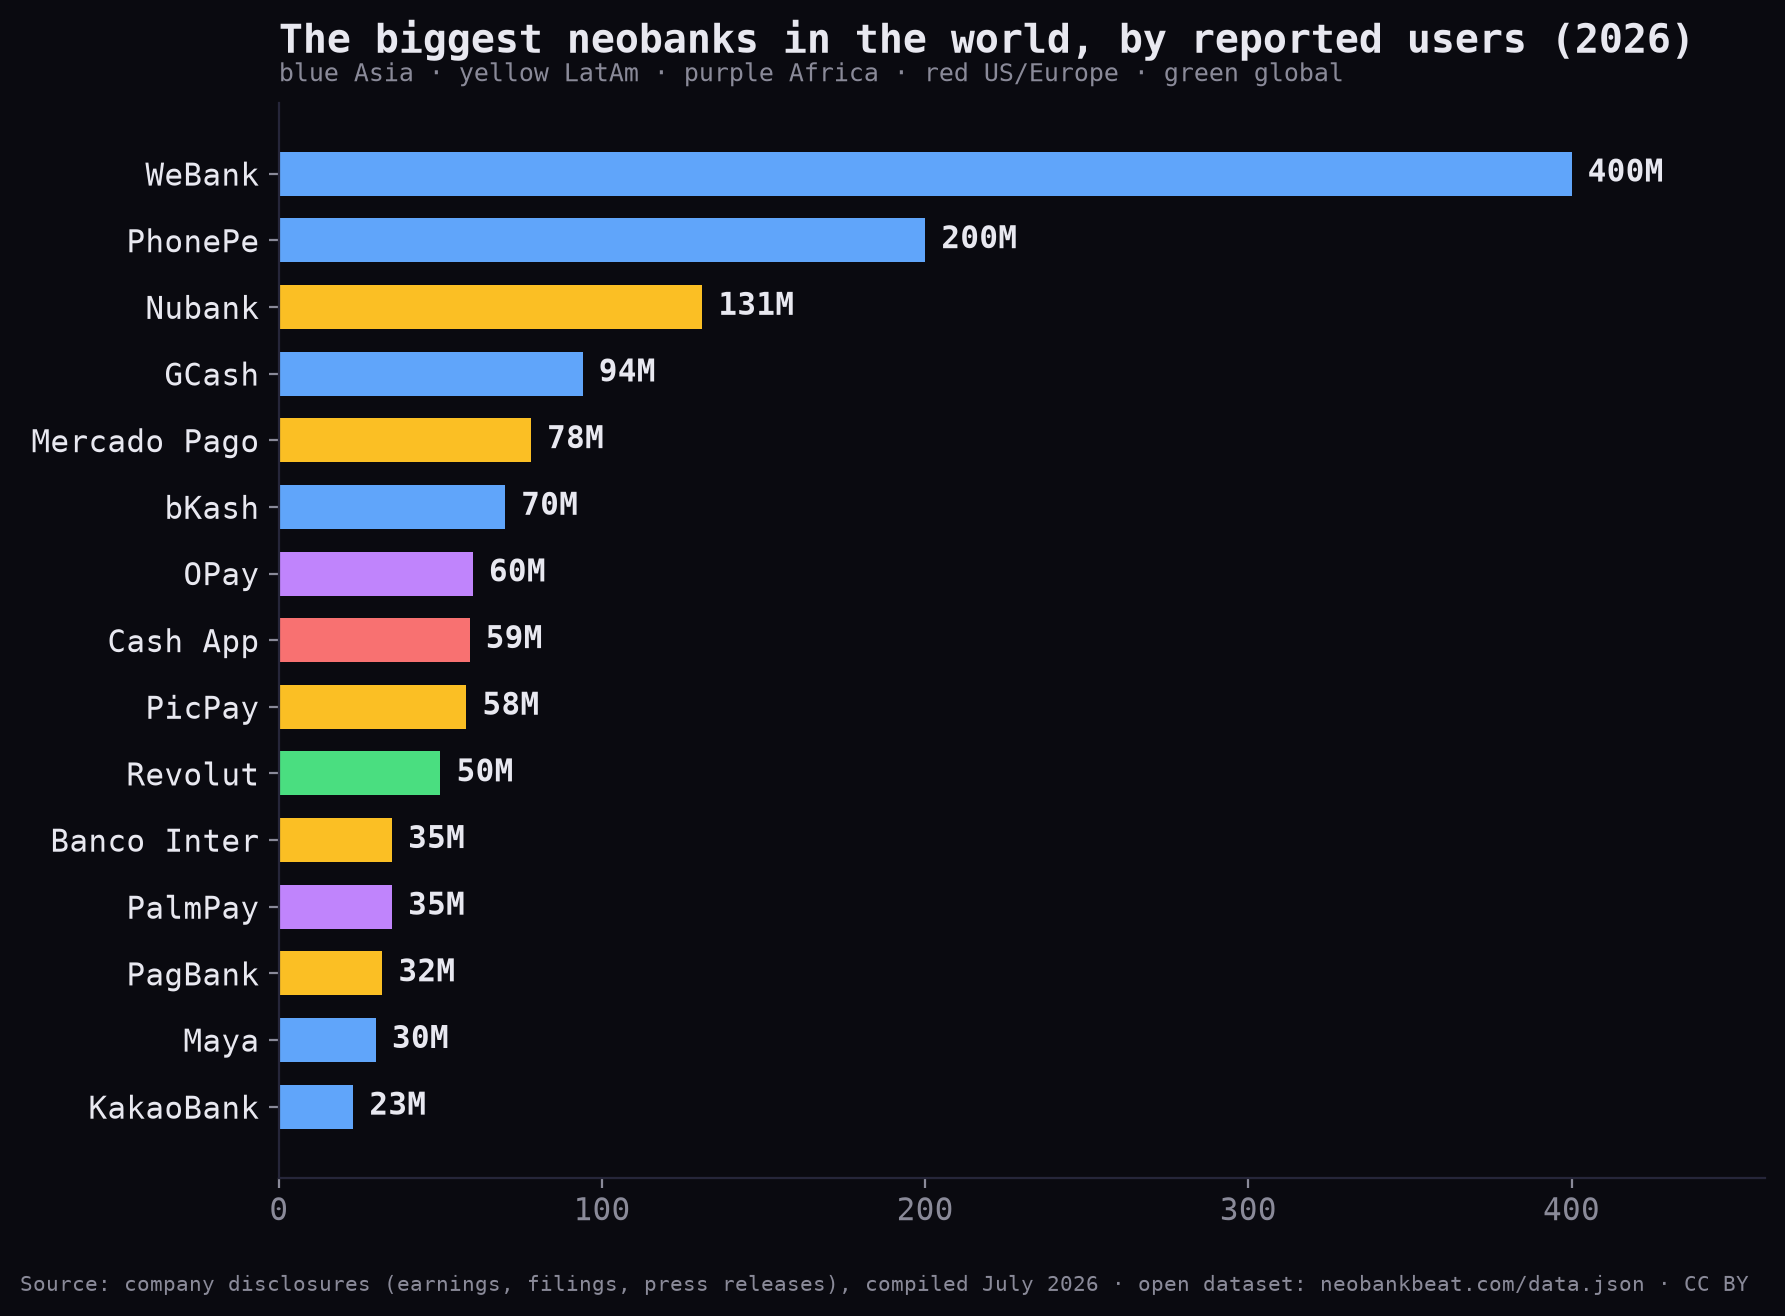Click the '70M' value label

pyautogui.click(x=549, y=504)
